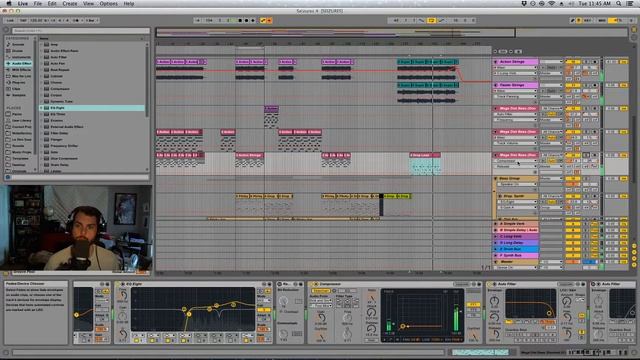
Task: Select the Samples browser category
Action: [x=18, y=95]
